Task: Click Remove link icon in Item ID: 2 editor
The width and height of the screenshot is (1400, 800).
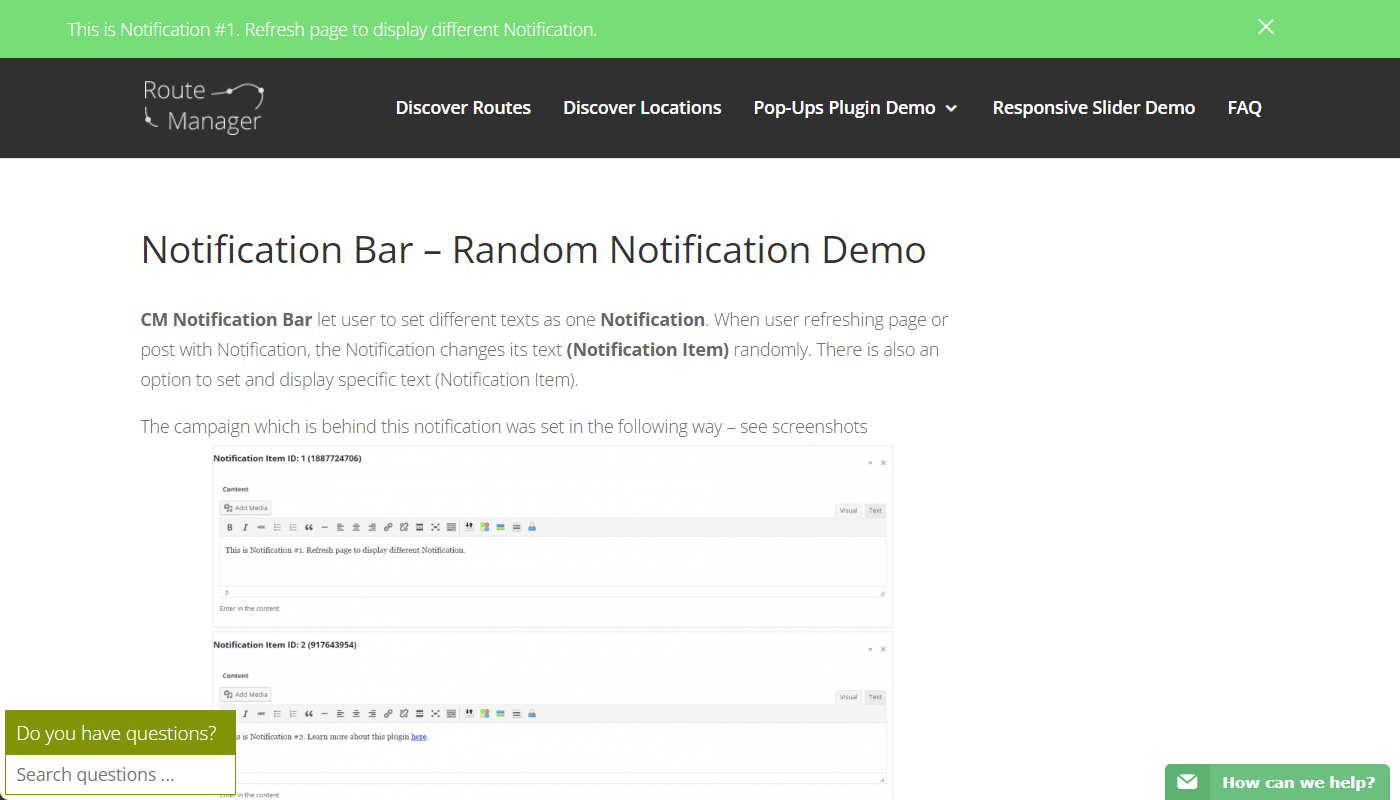Action: tap(404, 713)
